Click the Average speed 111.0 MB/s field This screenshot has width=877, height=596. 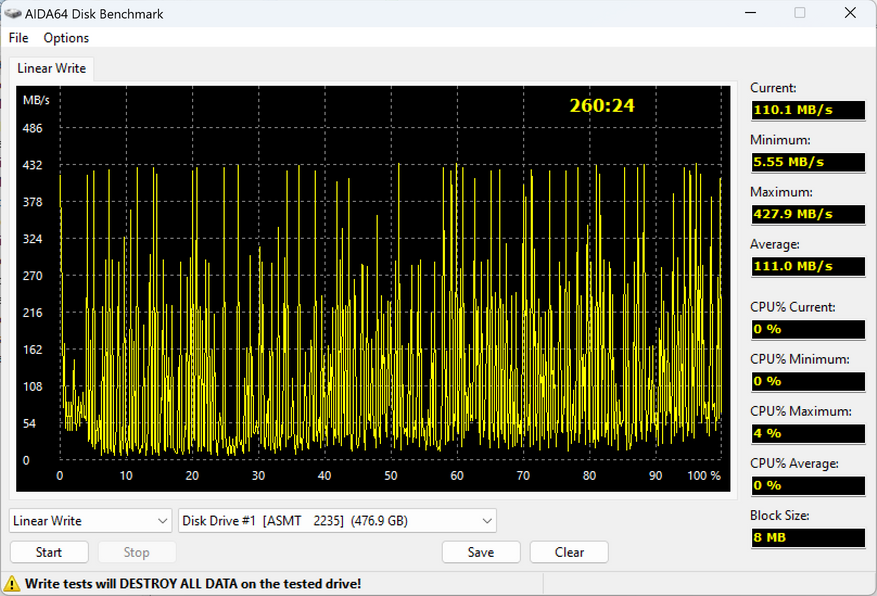pyautogui.click(x=807, y=266)
